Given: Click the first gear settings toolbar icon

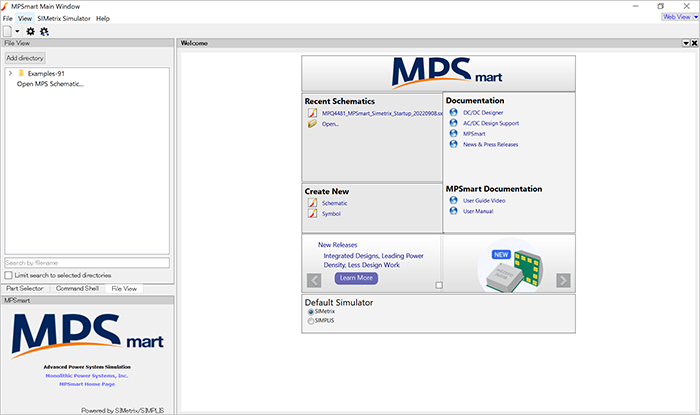Looking at the screenshot, I should point(30,31).
